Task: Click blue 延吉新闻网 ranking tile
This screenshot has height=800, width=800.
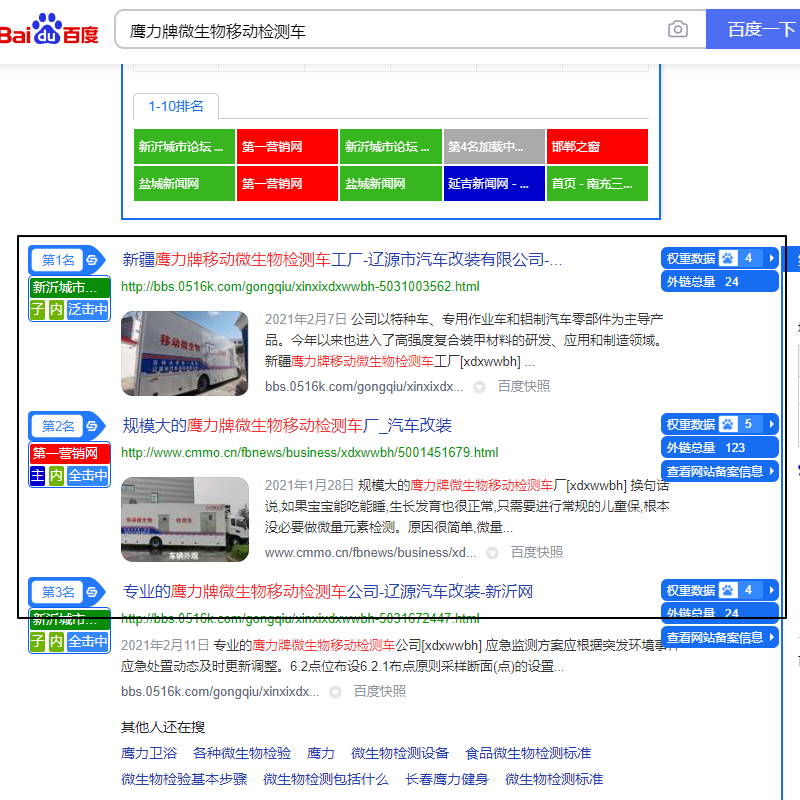Action: click(x=494, y=183)
